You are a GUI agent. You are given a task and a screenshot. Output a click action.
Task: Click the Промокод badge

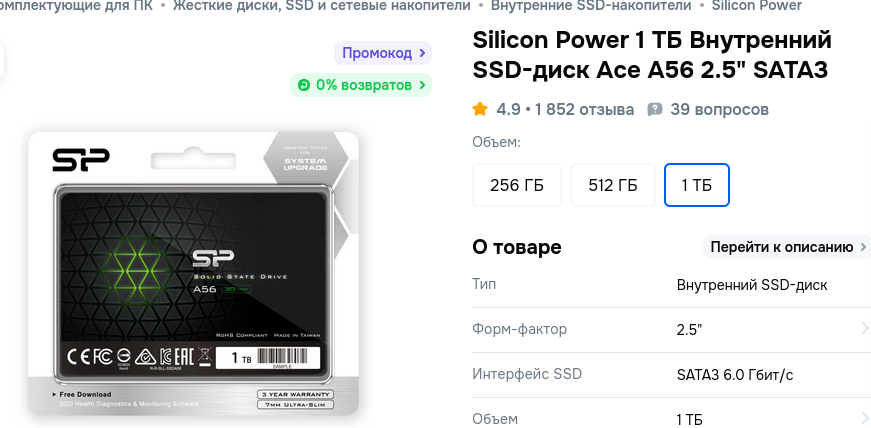pos(377,53)
